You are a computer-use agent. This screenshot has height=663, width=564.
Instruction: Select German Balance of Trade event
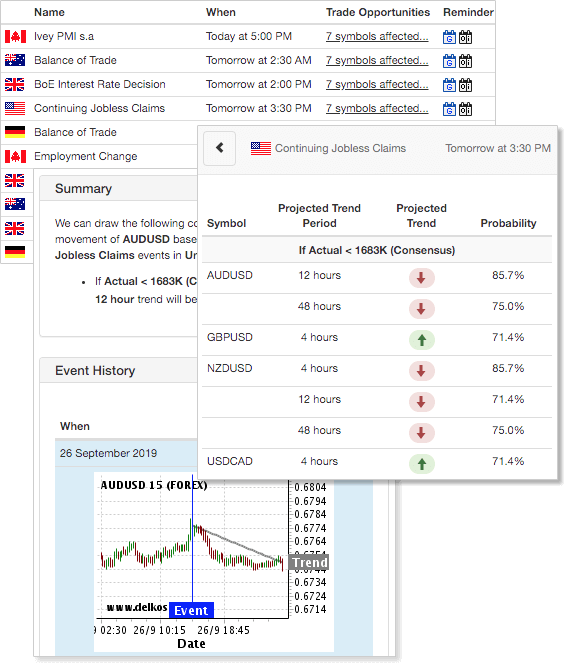100,132
